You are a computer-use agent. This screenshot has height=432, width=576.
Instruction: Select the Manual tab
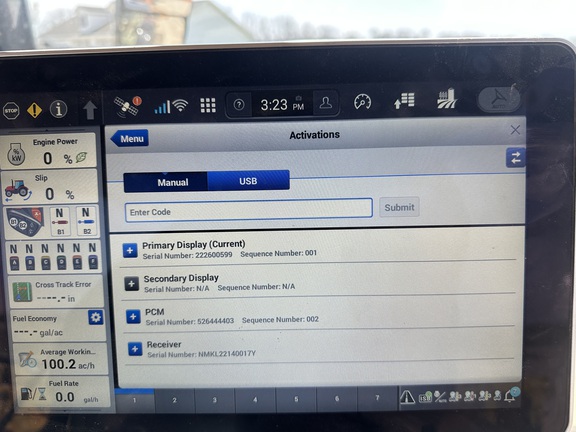166,182
